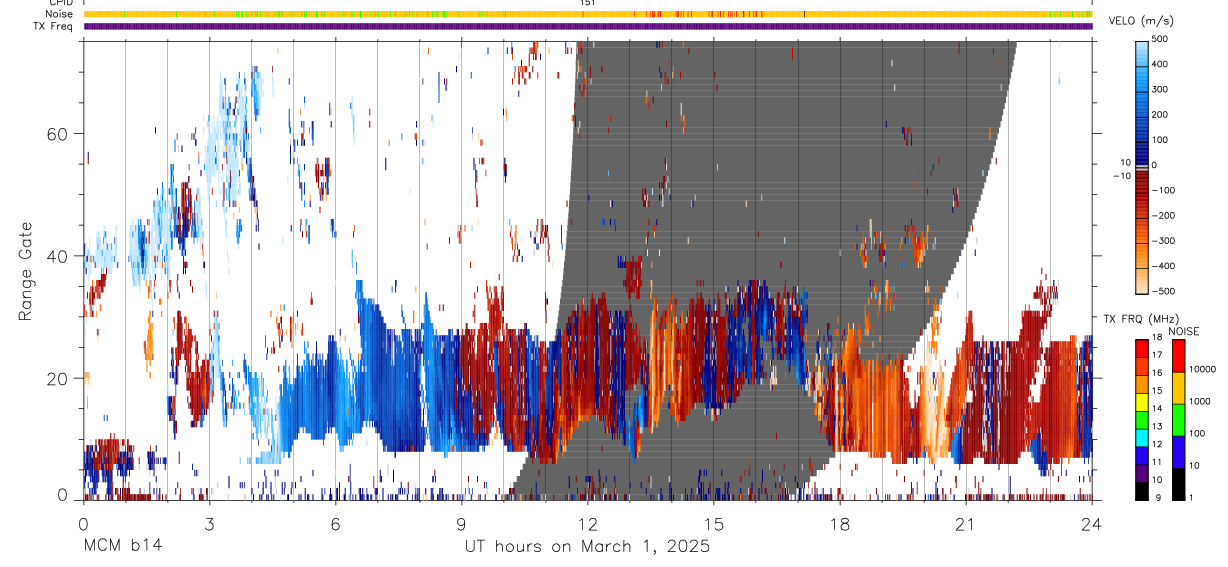Screen dimensions: 1228x567
Task: Click the purple 10–11 MHz swatch in TX FRQ legend
Action: 1142,472
